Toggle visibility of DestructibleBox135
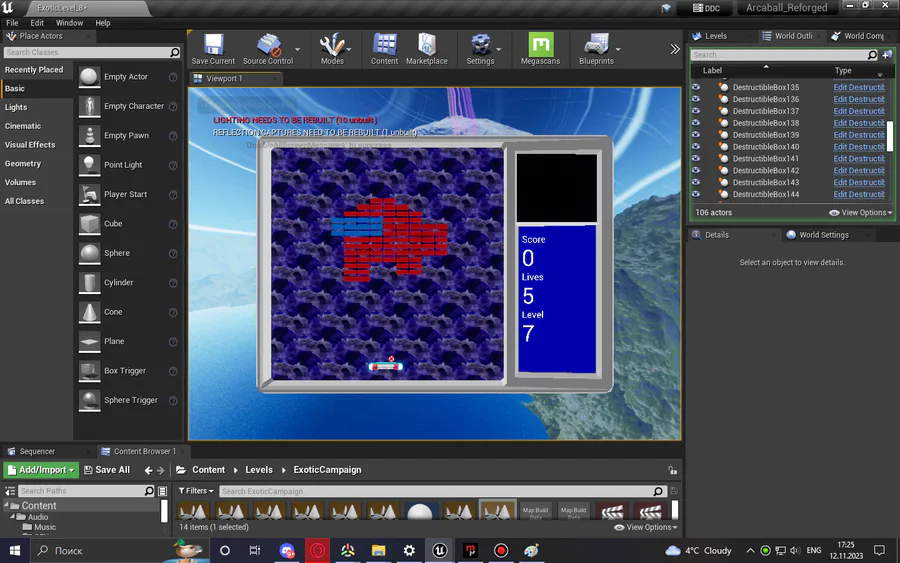900x563 pixels. pyautogui.click(x=696, y=87)
